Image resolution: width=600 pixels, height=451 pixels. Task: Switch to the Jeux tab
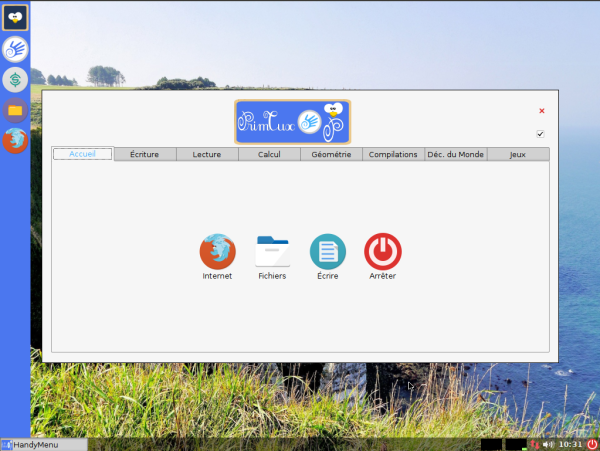[x=518, y=155]
